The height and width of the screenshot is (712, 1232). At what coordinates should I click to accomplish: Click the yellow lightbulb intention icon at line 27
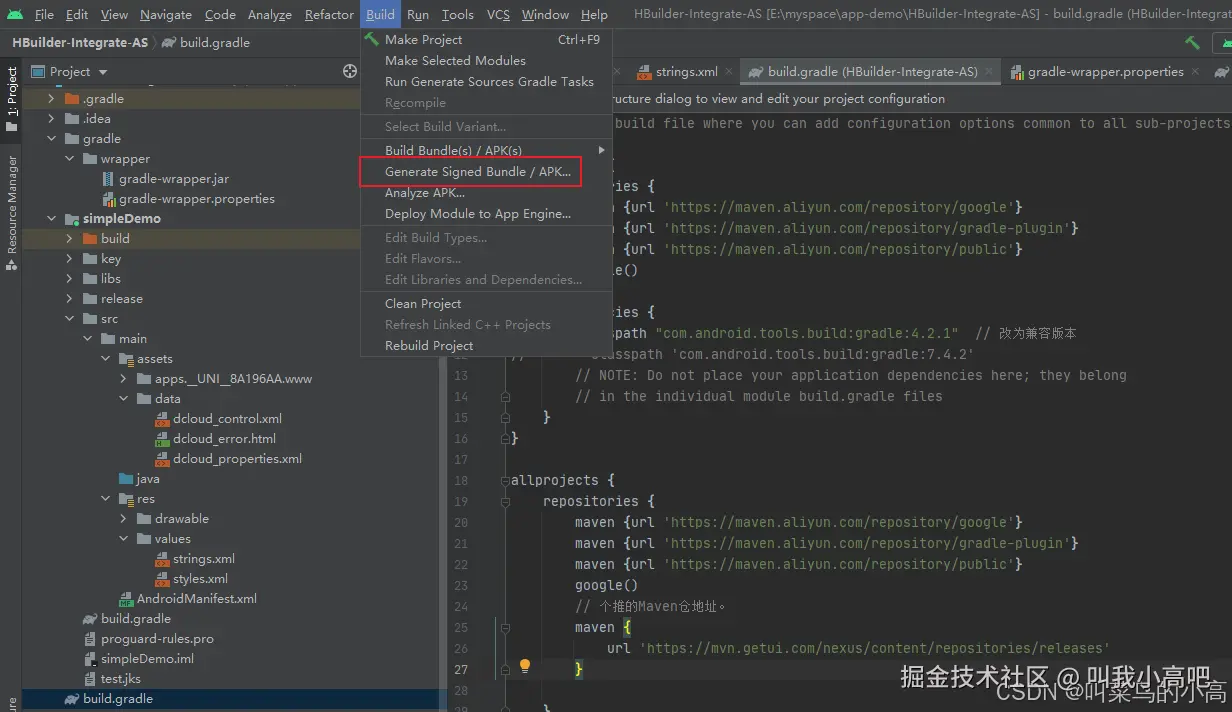point(524,666)
